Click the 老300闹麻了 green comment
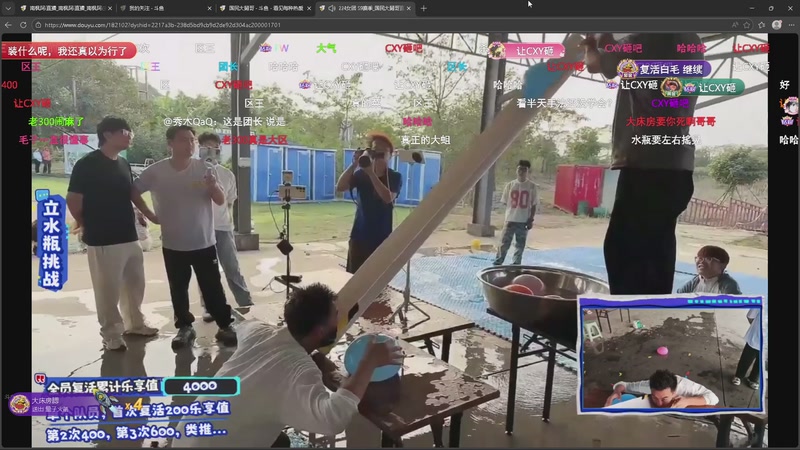Image resolution: width=800 pixels, height=450 pixels. click(56, 121)
